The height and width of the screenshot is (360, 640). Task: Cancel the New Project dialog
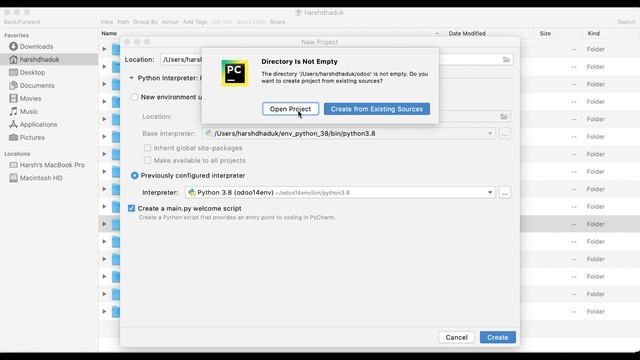[456, 338]
